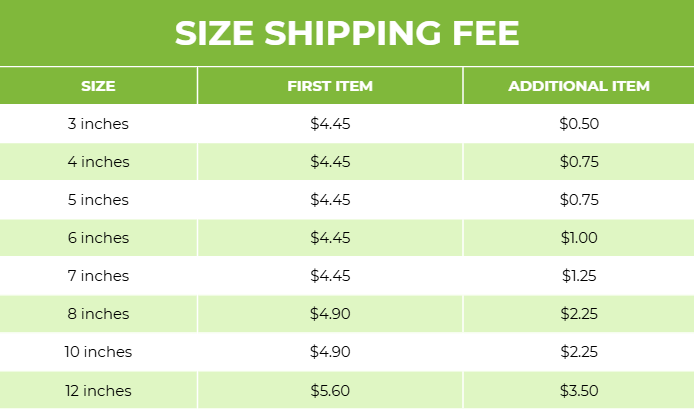Select the $1.25 additional item fee
This screenshot has width=694, height=409.
(579, 276)
